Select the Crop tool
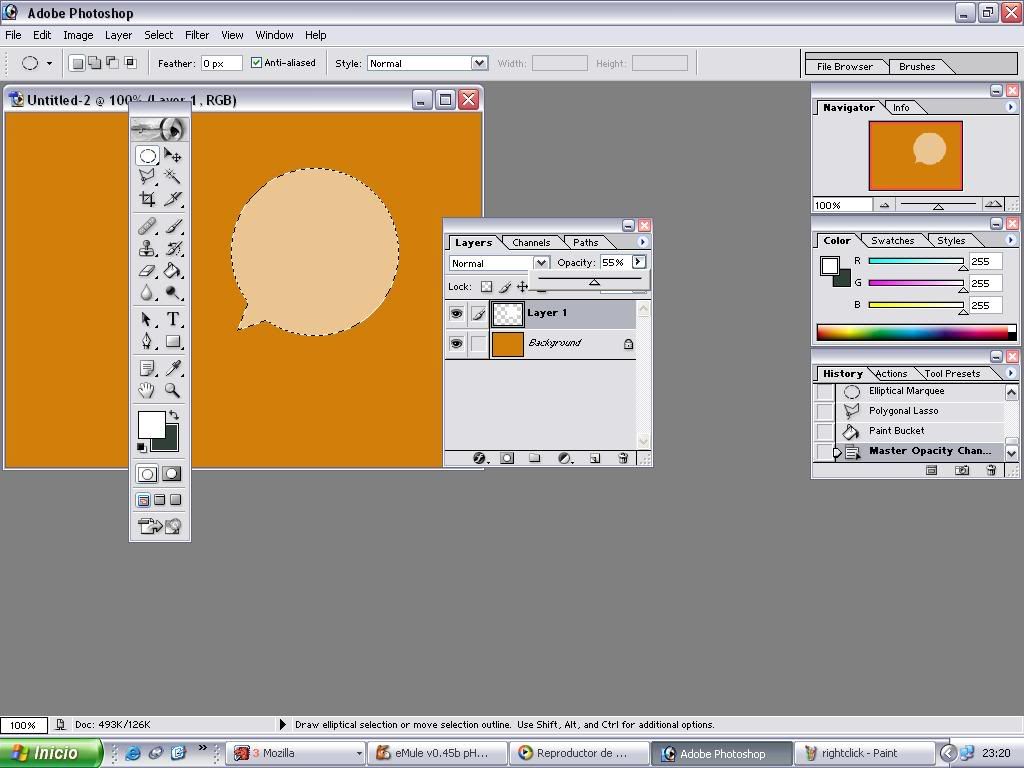The height and width of the screenshot is (768, 1024). click(147, 199)
